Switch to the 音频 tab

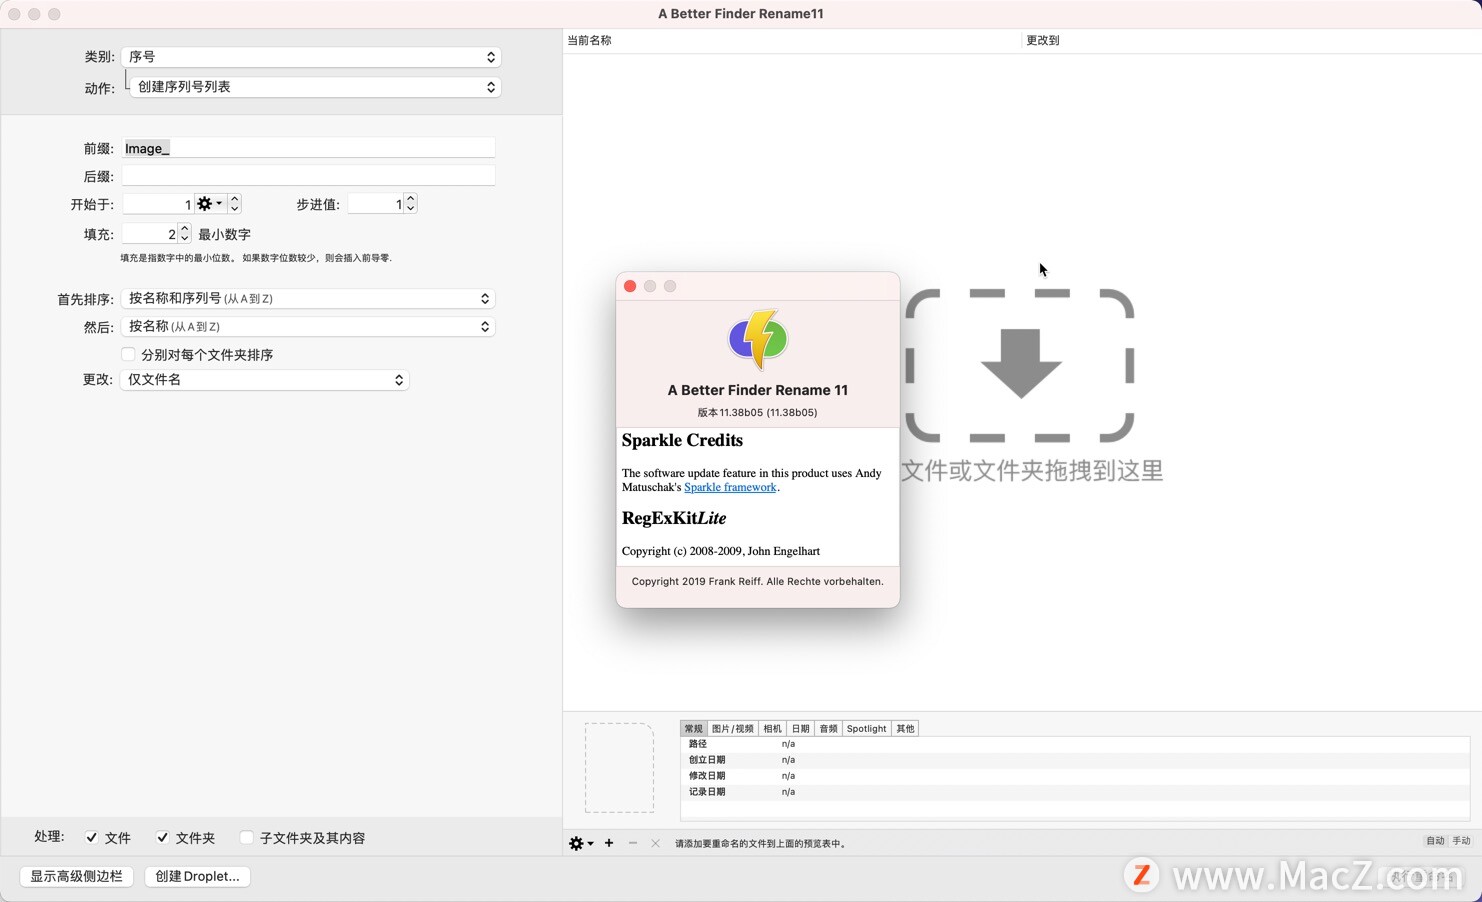tap(829, 729)
